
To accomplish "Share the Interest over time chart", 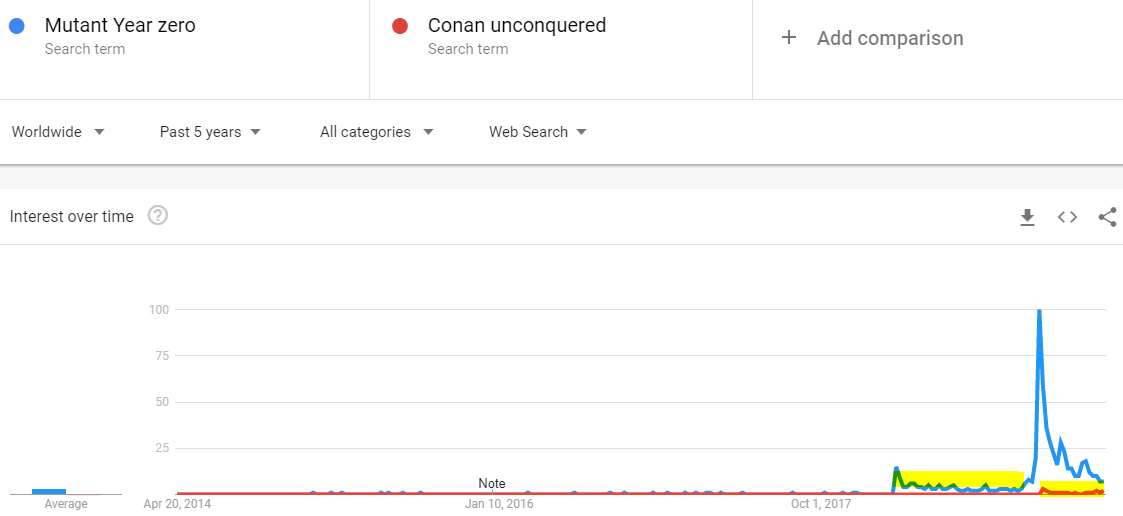I will click(x=1107, y=217).
